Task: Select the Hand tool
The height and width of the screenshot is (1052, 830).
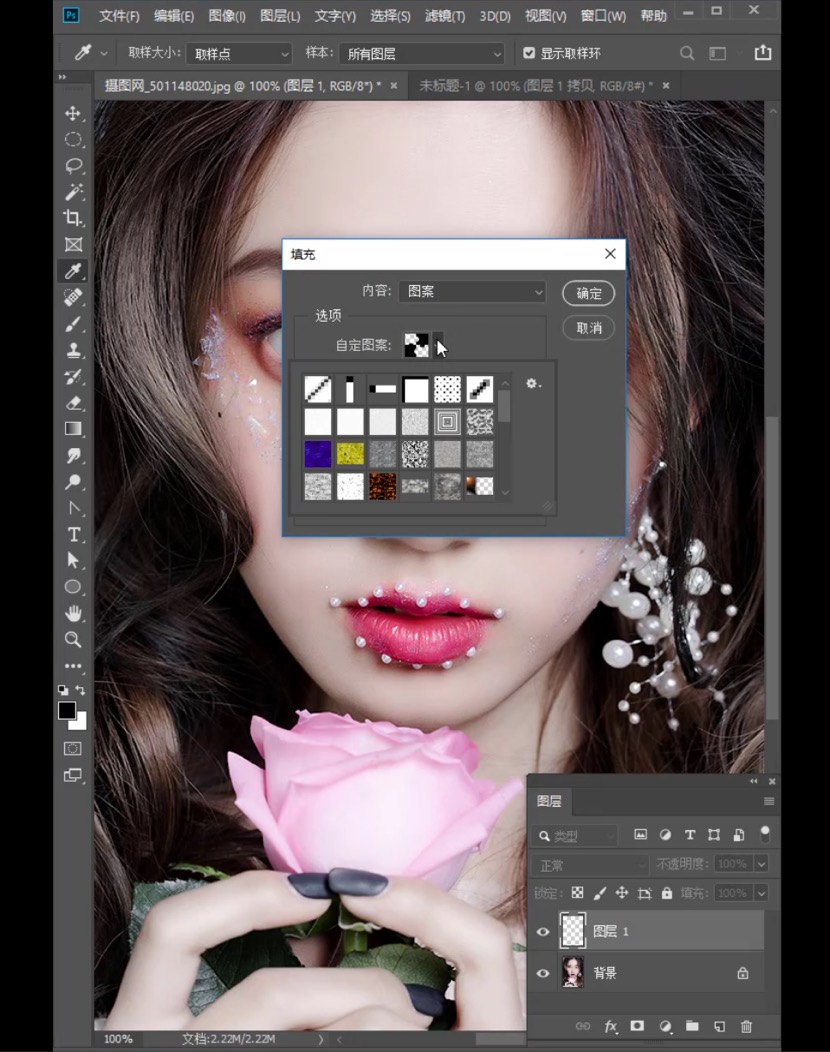Action: [73, 613]
